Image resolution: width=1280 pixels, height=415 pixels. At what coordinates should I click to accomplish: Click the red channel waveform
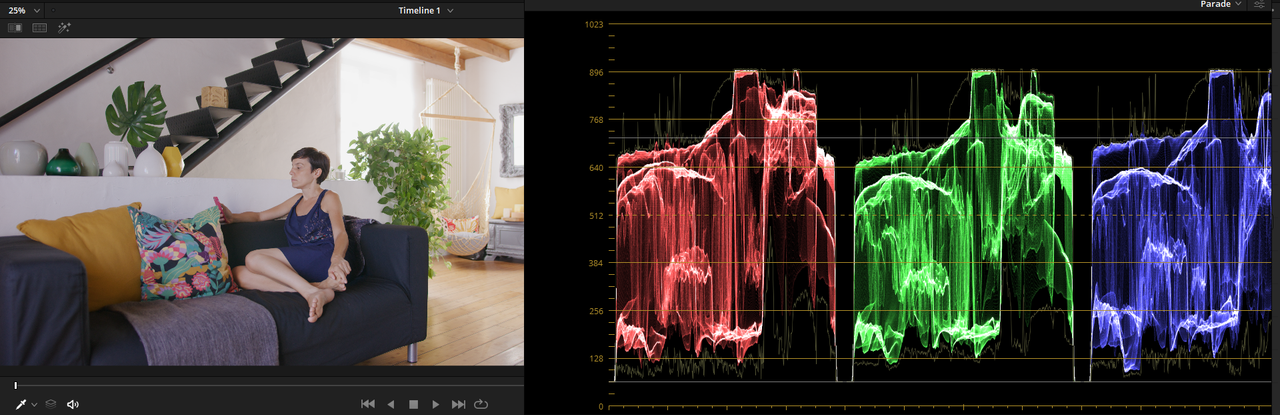[x=726, y=225]
